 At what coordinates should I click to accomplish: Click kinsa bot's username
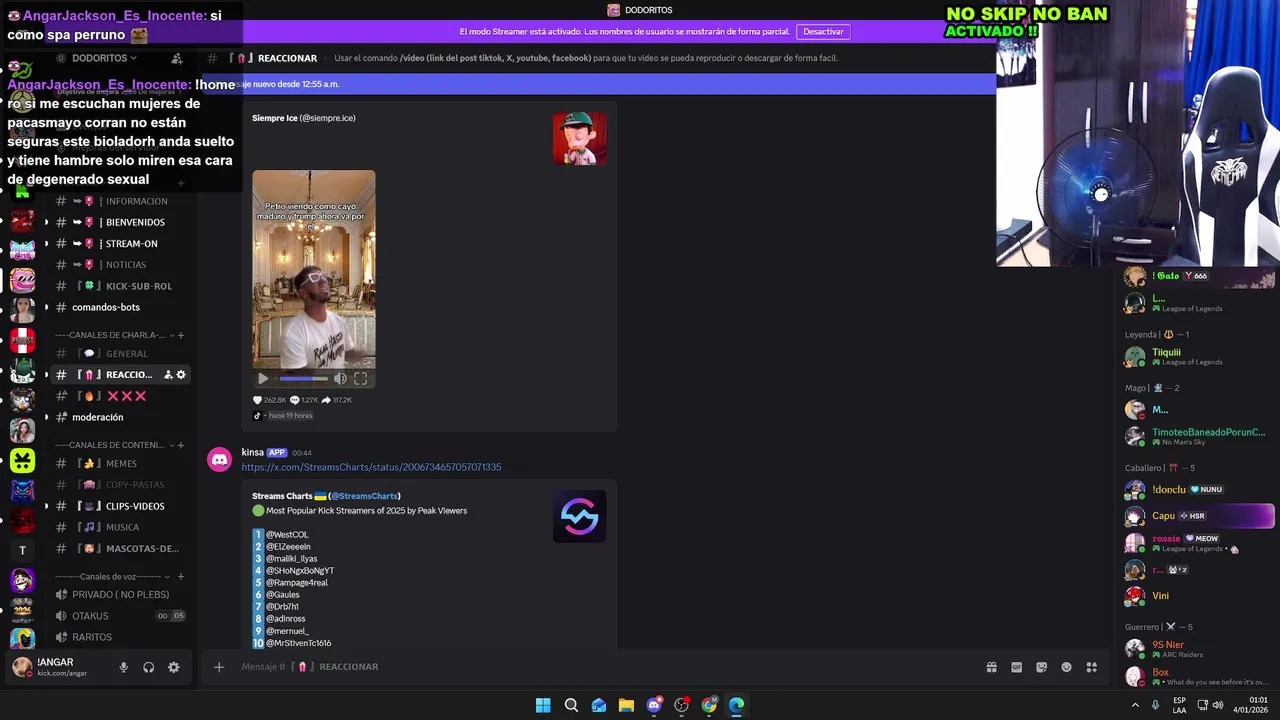coord(252,452)
